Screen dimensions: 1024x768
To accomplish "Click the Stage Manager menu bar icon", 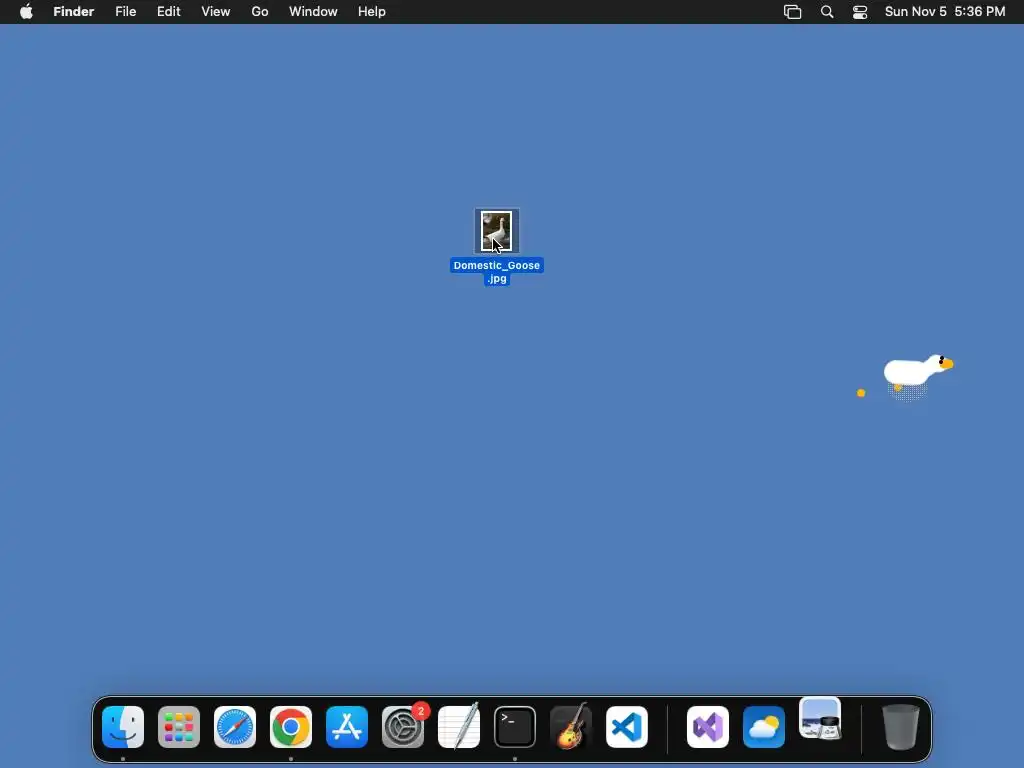I will tap(792, 12).
